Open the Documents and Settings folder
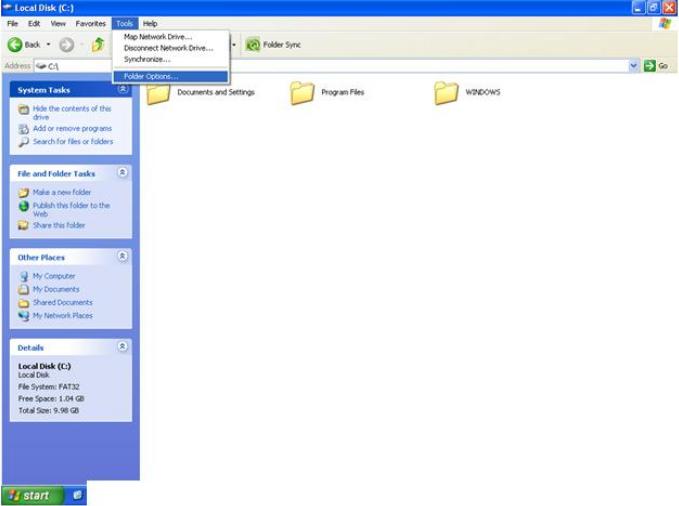The height and width of the screenshot is (506, 679). pos(159,93)
